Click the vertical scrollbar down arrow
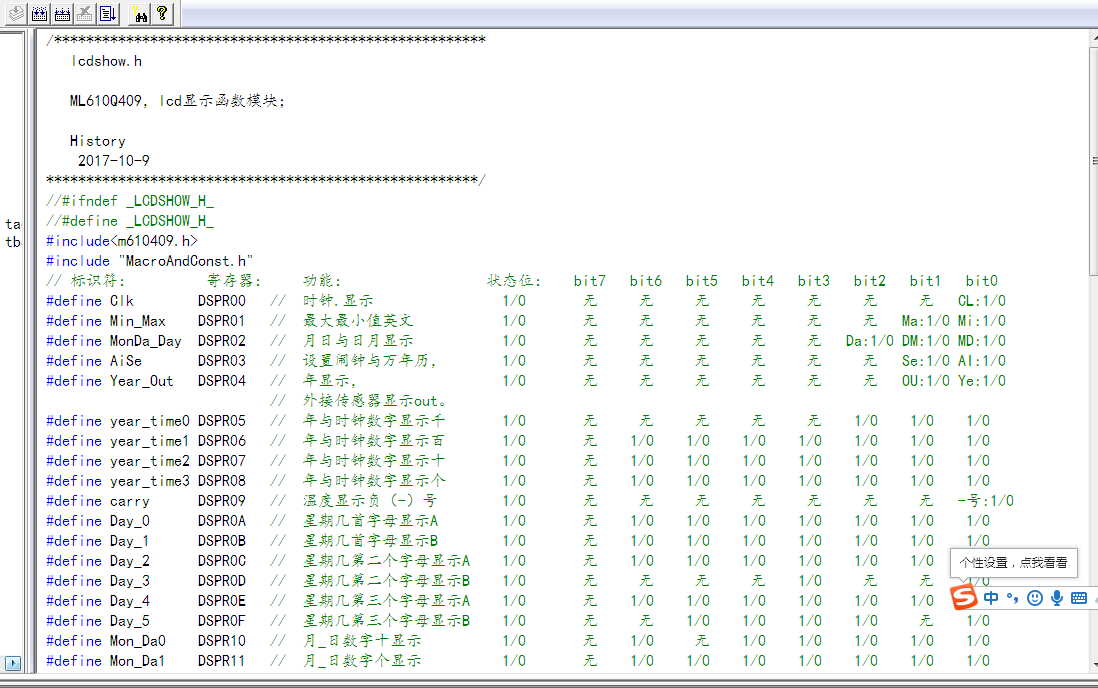The height and width of the screenshot is (688, 1098). (x=1094, y=665)
